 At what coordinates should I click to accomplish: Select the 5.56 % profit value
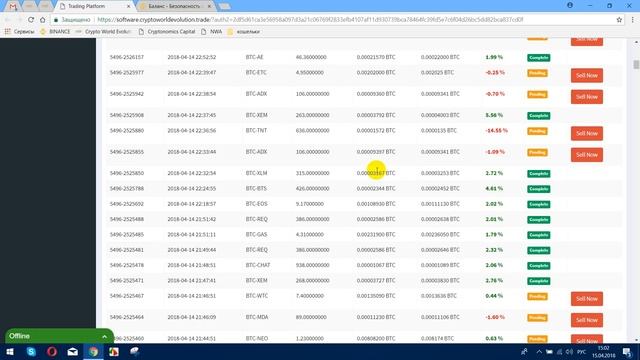click(x=494, y=115)
